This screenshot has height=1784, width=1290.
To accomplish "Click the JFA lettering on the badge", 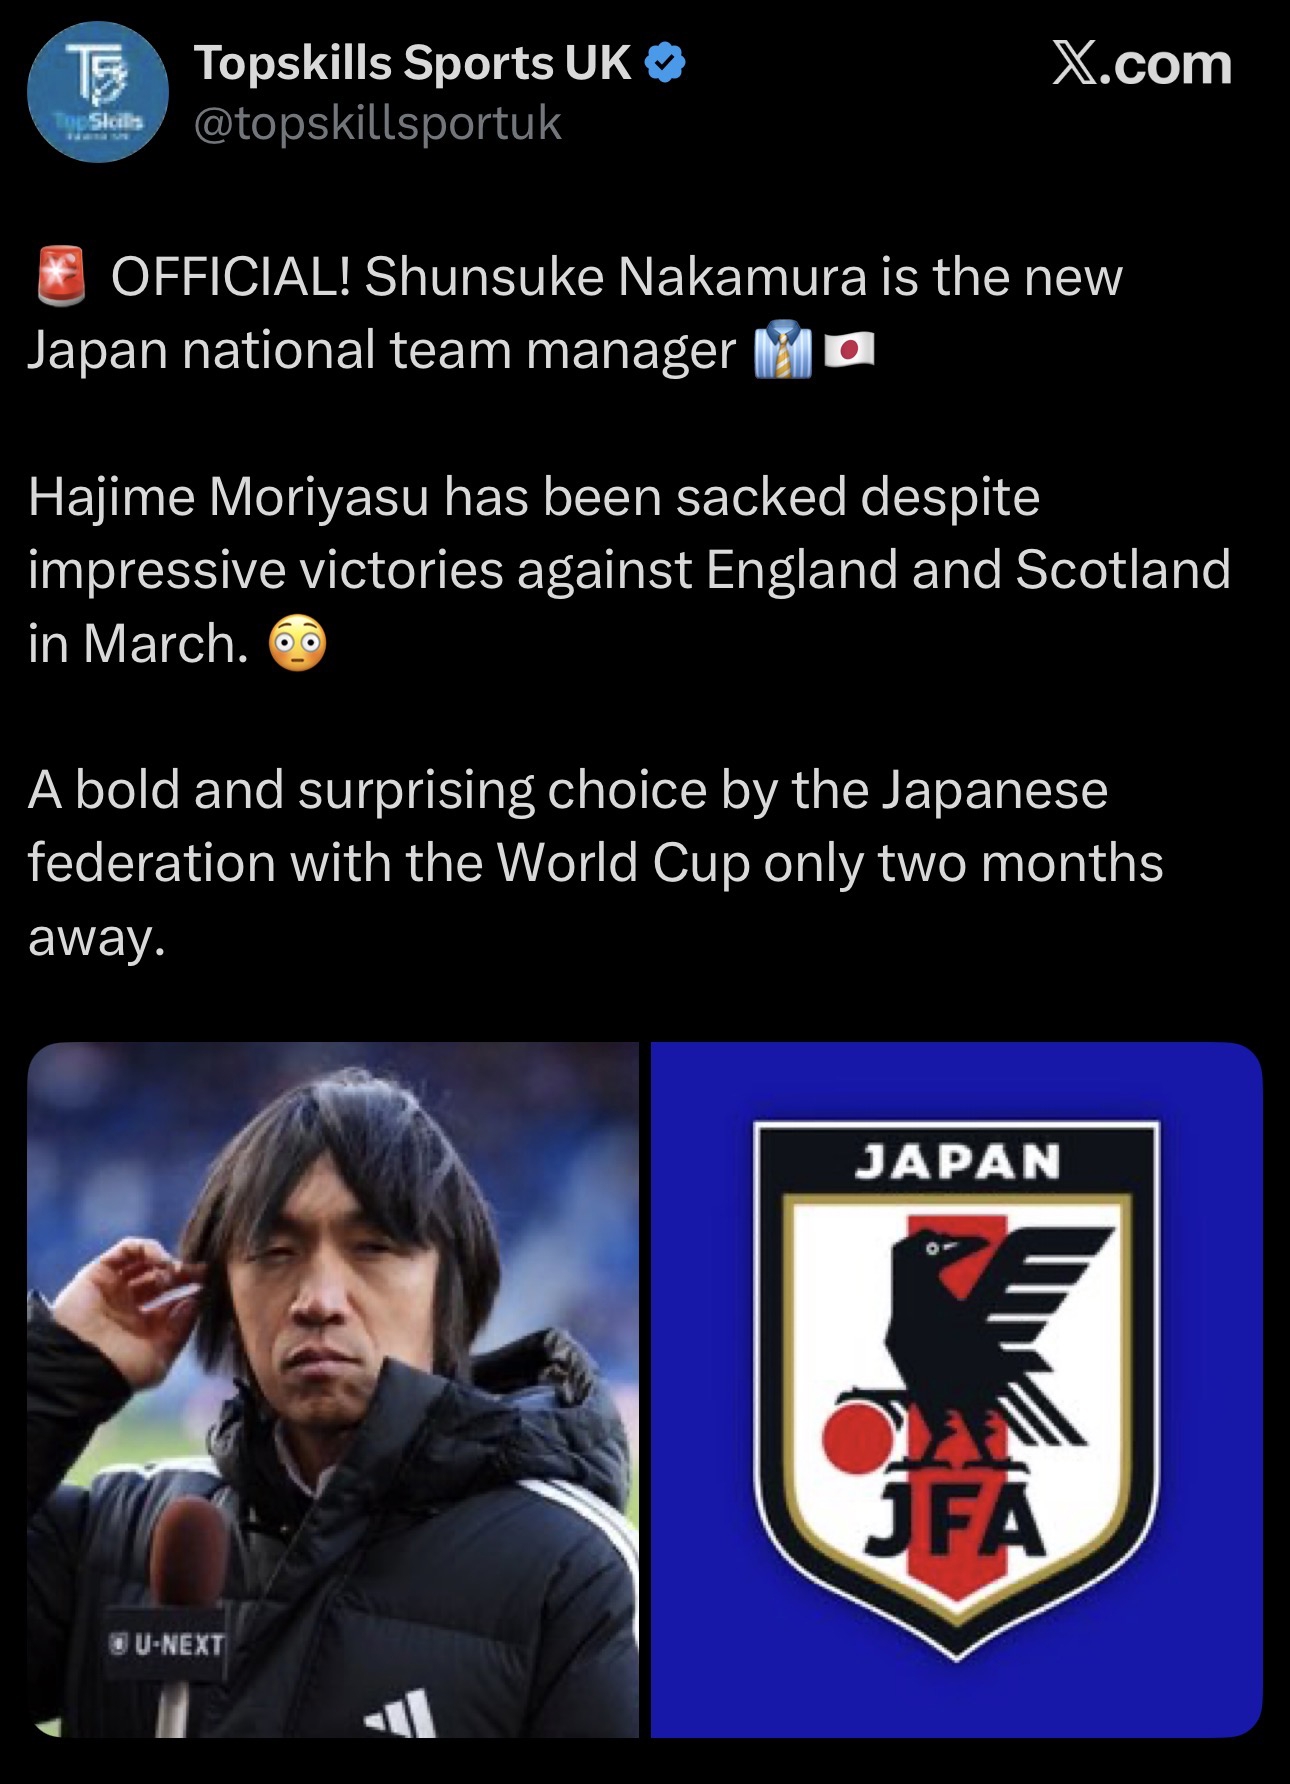I will (x=955, y=1520).
